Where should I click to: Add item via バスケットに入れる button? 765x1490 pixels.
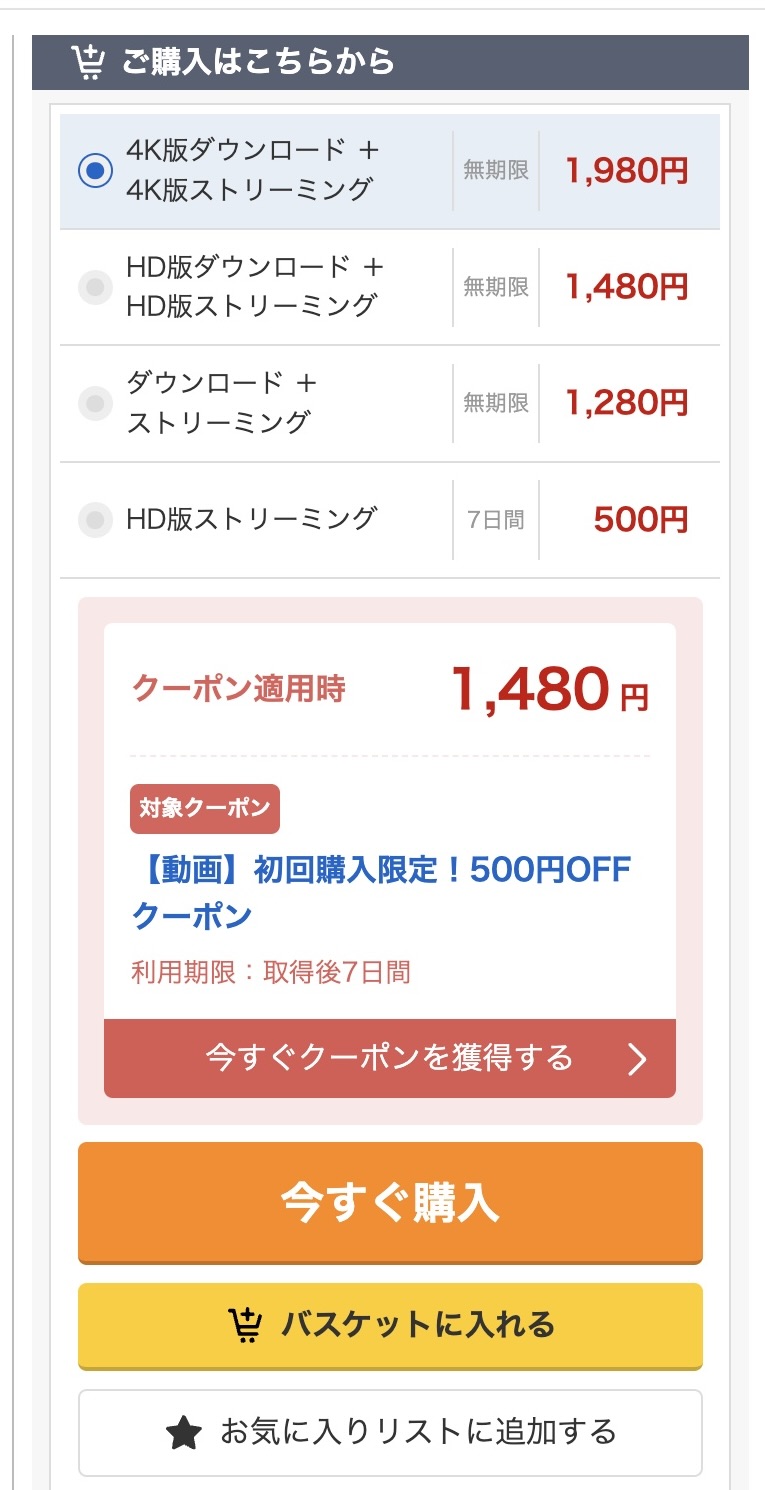[390, 1325]
